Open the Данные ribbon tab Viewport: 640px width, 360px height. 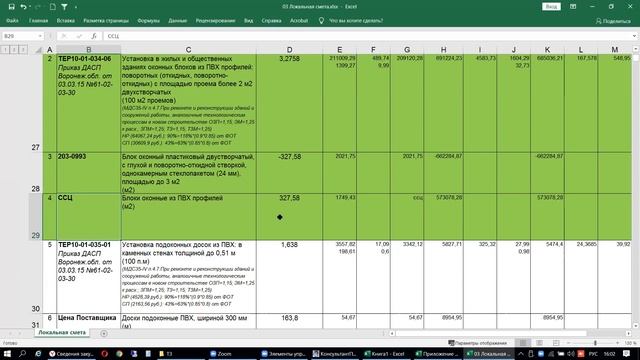pyautogui.click(x=178, y=20)
